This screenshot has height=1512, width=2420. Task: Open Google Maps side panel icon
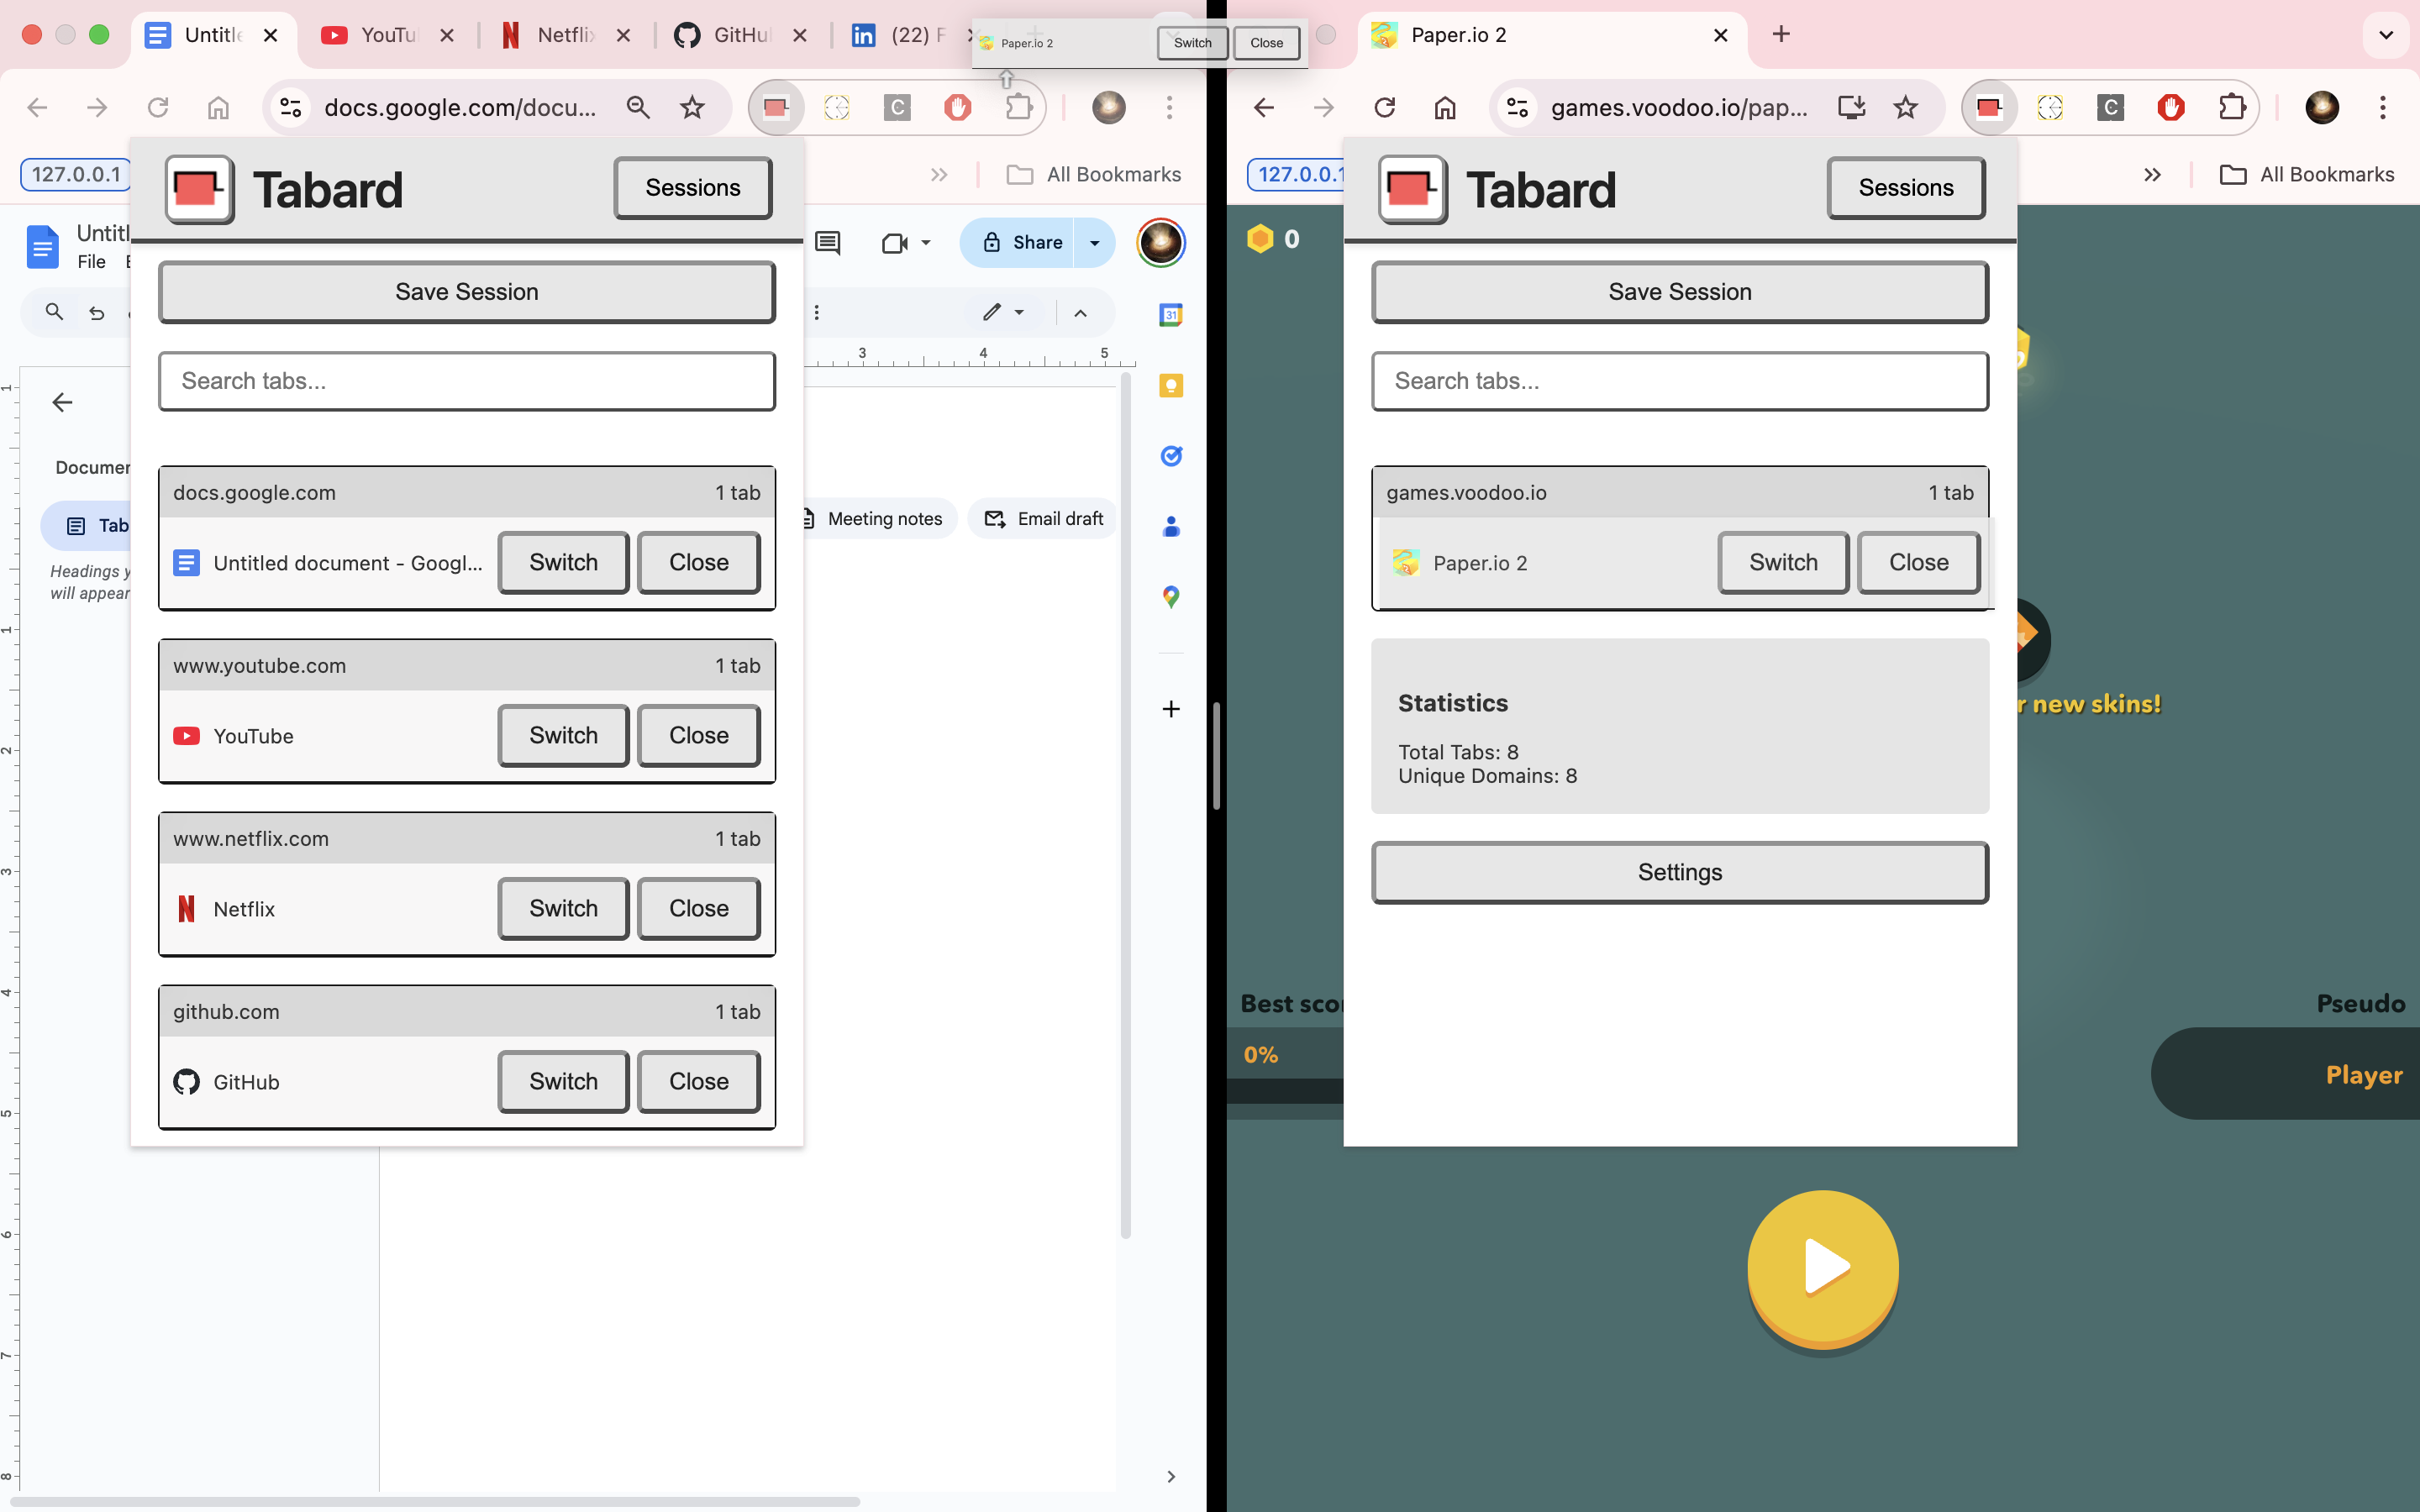(x=1171, y=597)
